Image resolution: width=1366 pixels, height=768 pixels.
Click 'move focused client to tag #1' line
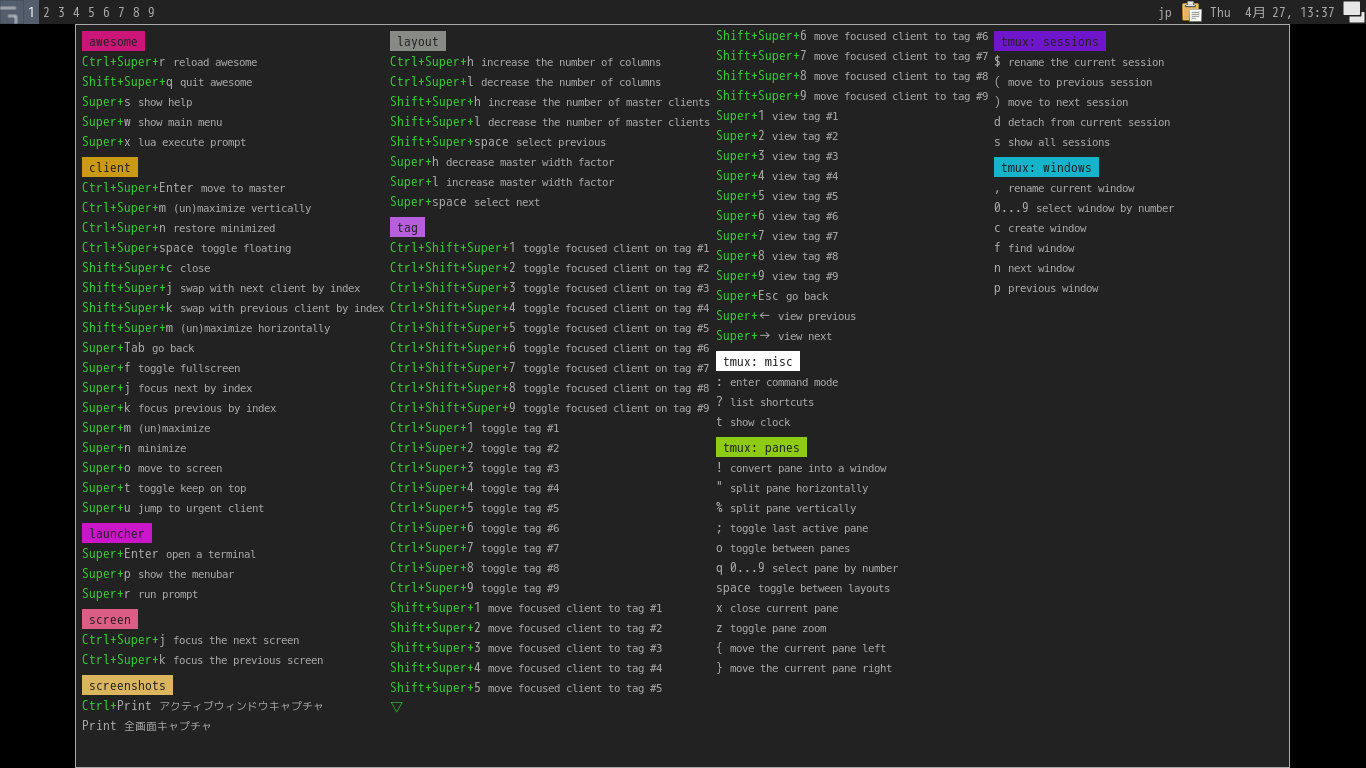tap(526, 608)
